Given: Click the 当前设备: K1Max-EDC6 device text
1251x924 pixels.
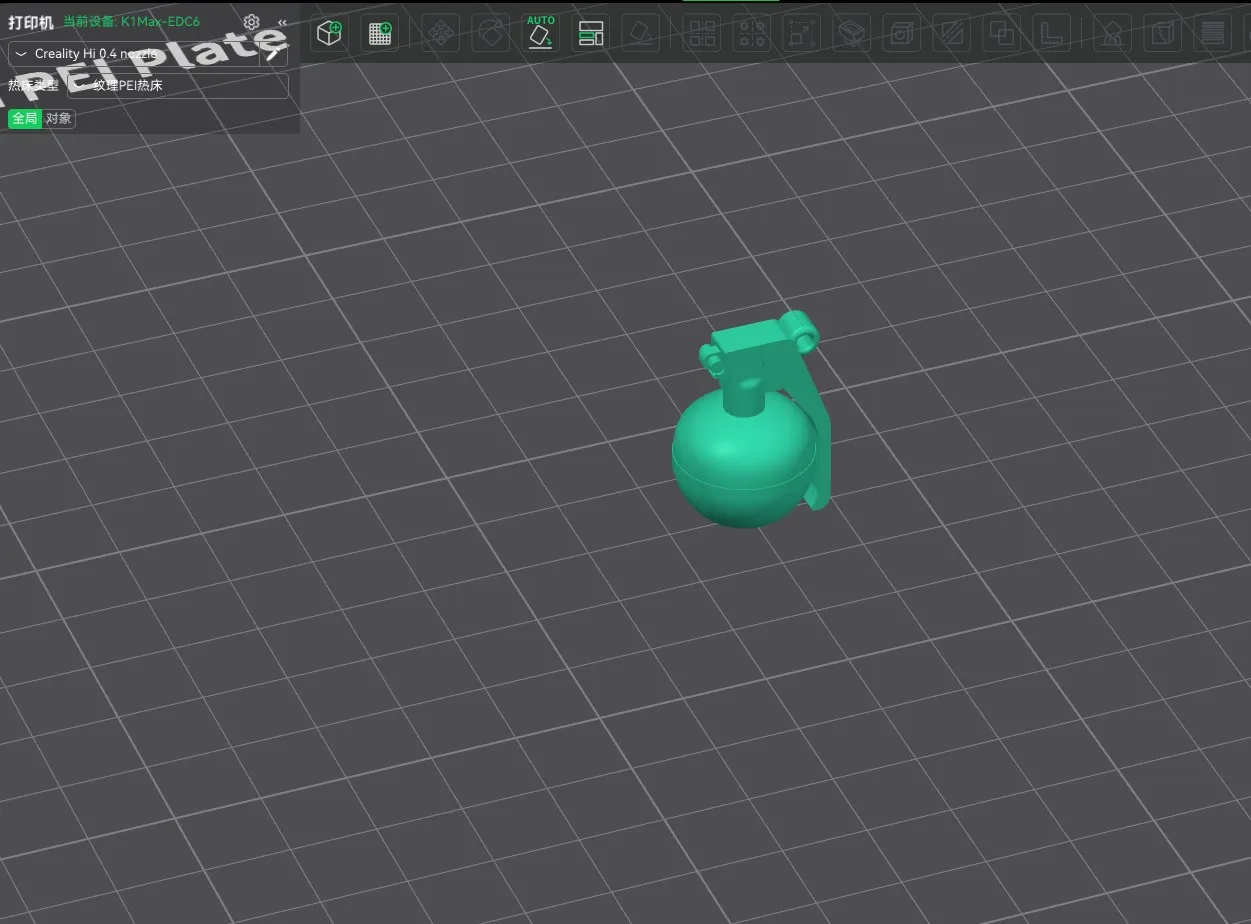Looking at the screenshot, I should pos(131,21).
